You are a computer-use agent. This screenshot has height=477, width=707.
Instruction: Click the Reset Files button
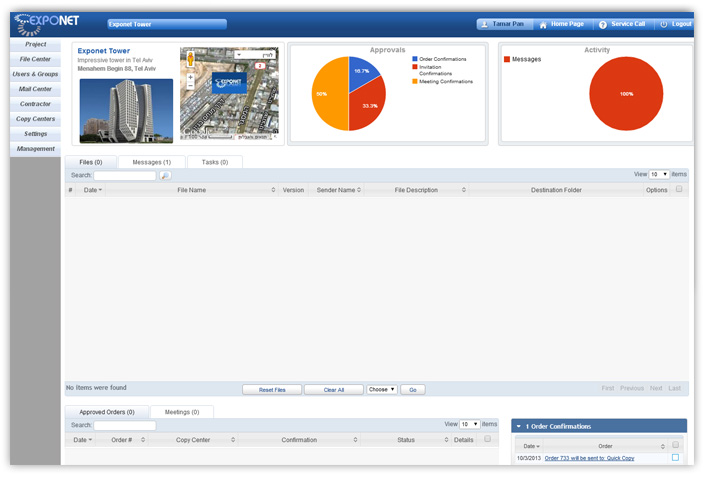pyautogui.click(x=272, y=390)
